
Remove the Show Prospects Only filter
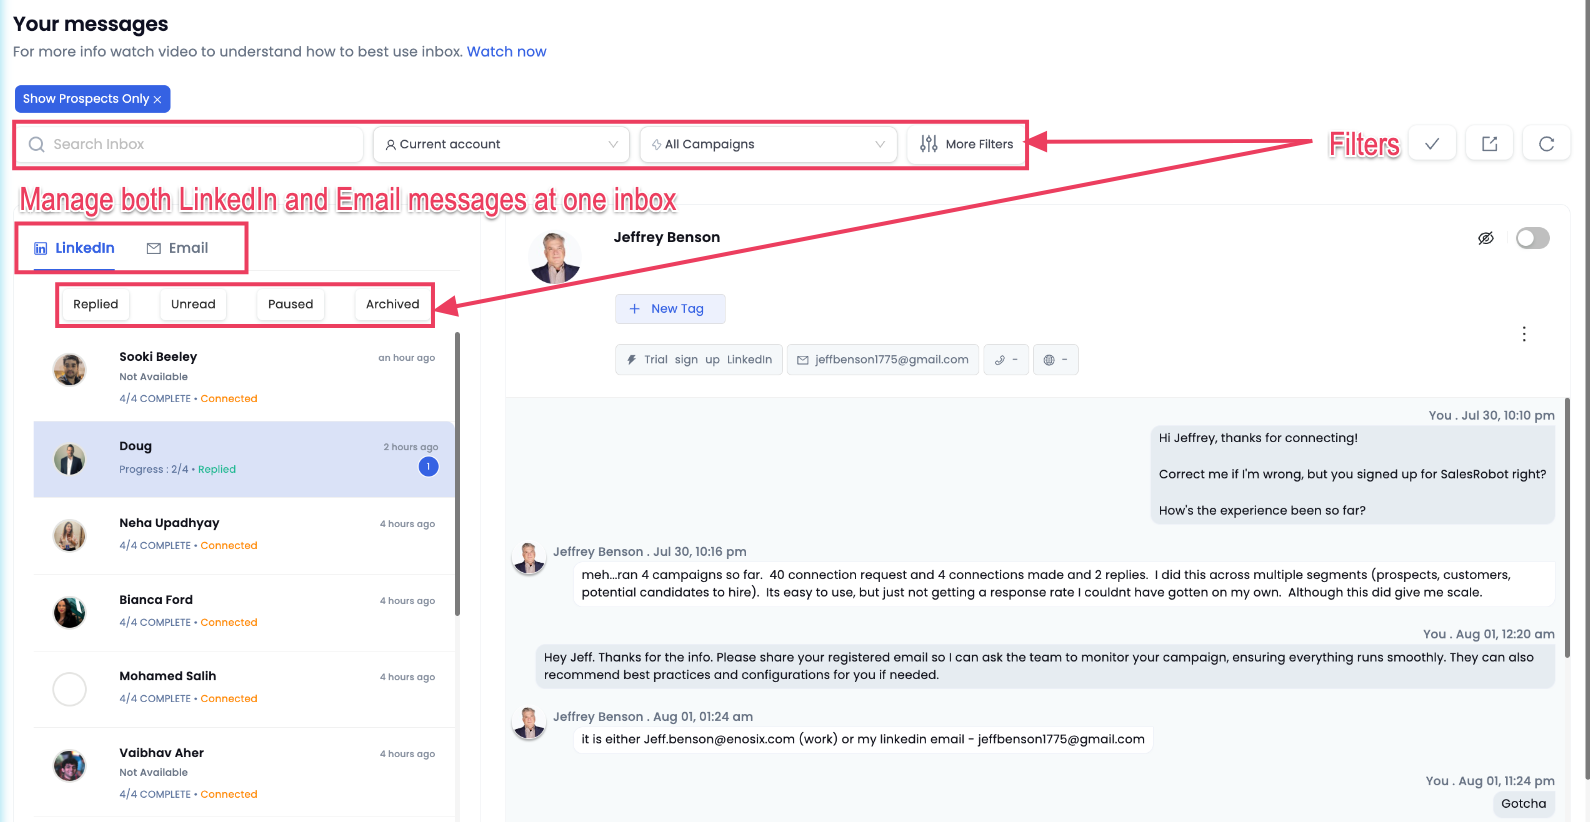157,100
